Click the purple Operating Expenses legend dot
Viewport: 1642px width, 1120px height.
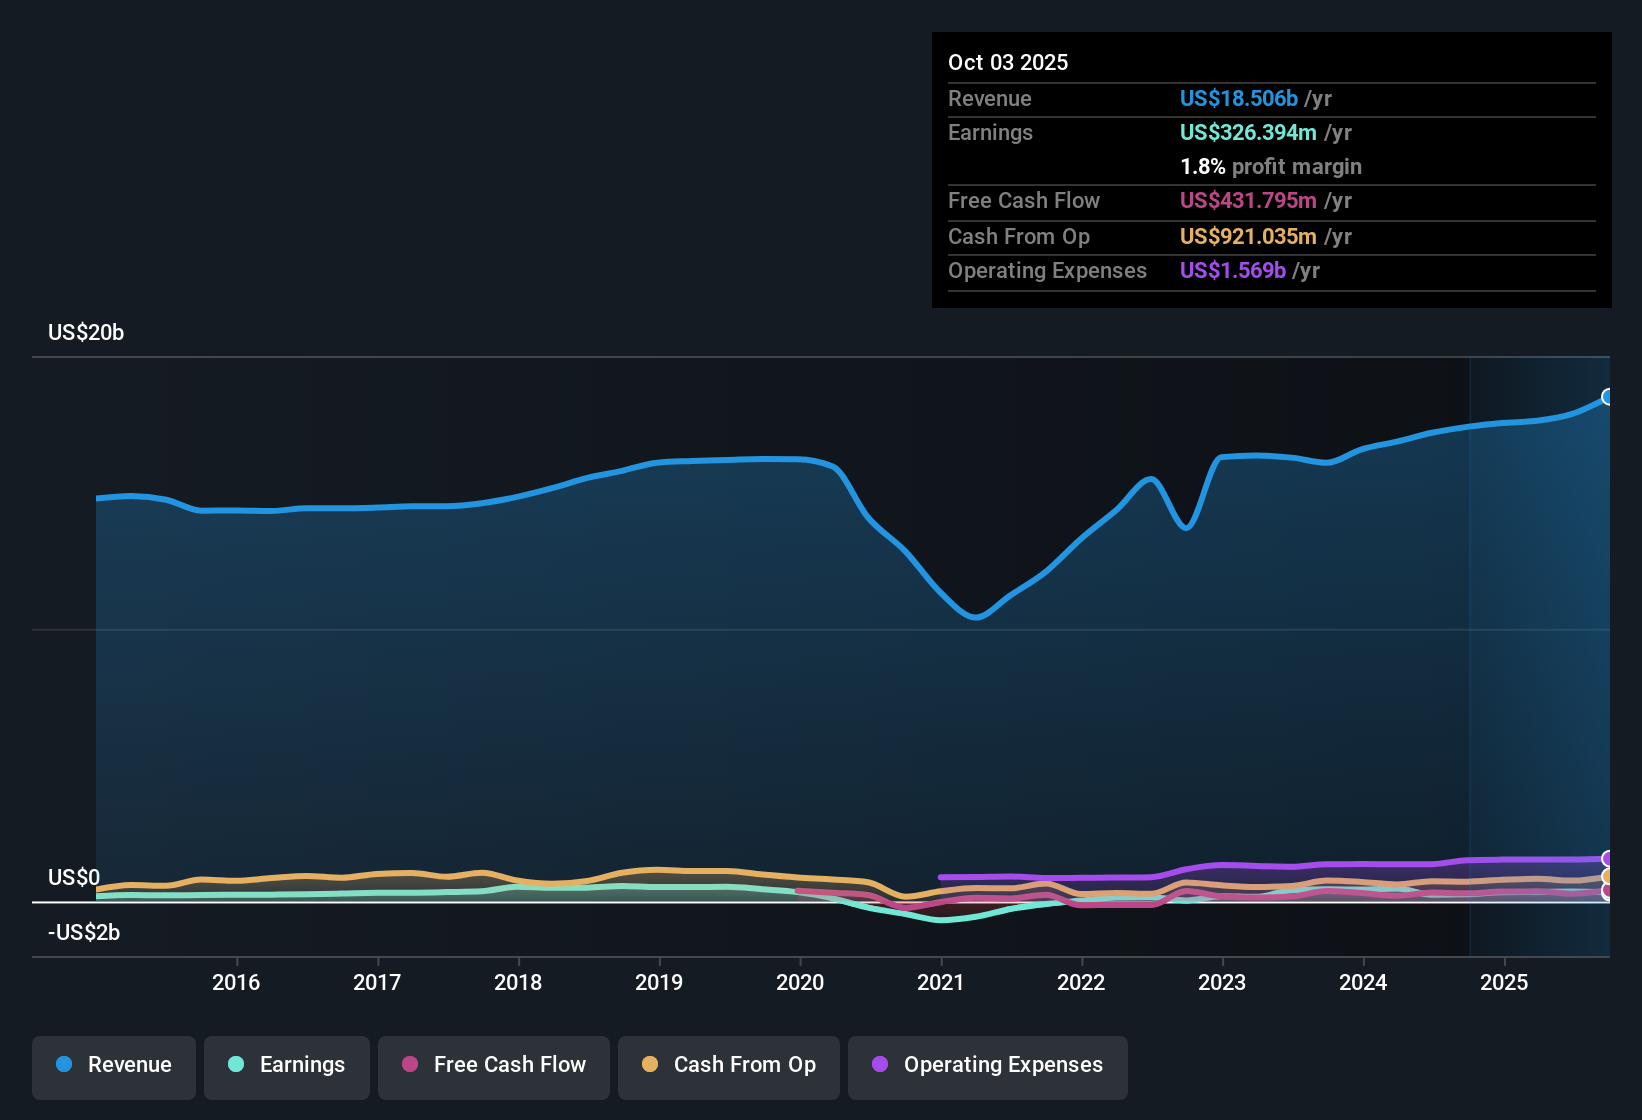(x=879, y=1065)
